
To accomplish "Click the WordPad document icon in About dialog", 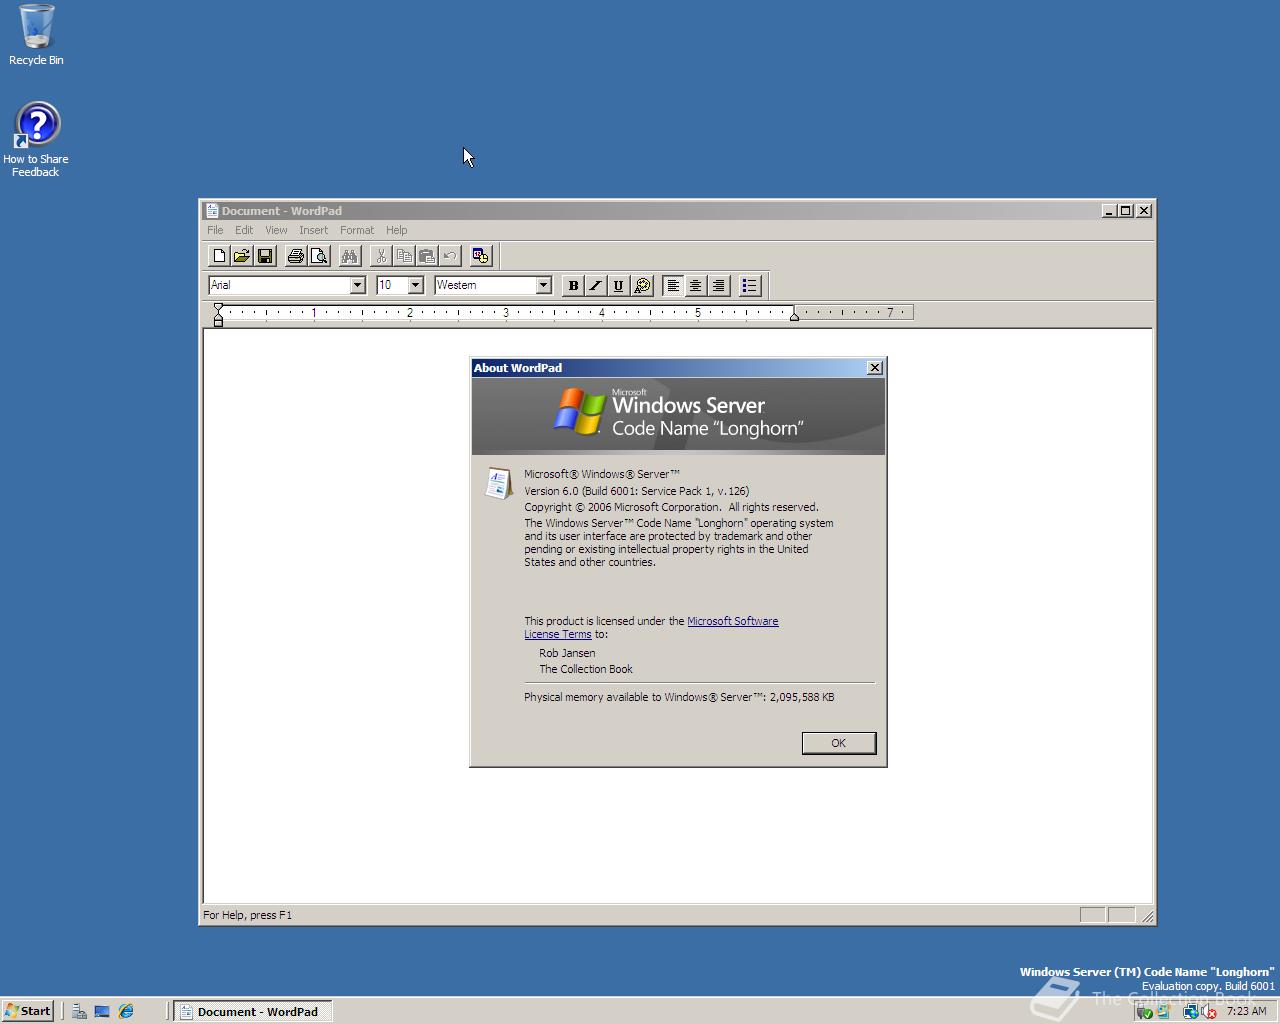I will (498, 483).
